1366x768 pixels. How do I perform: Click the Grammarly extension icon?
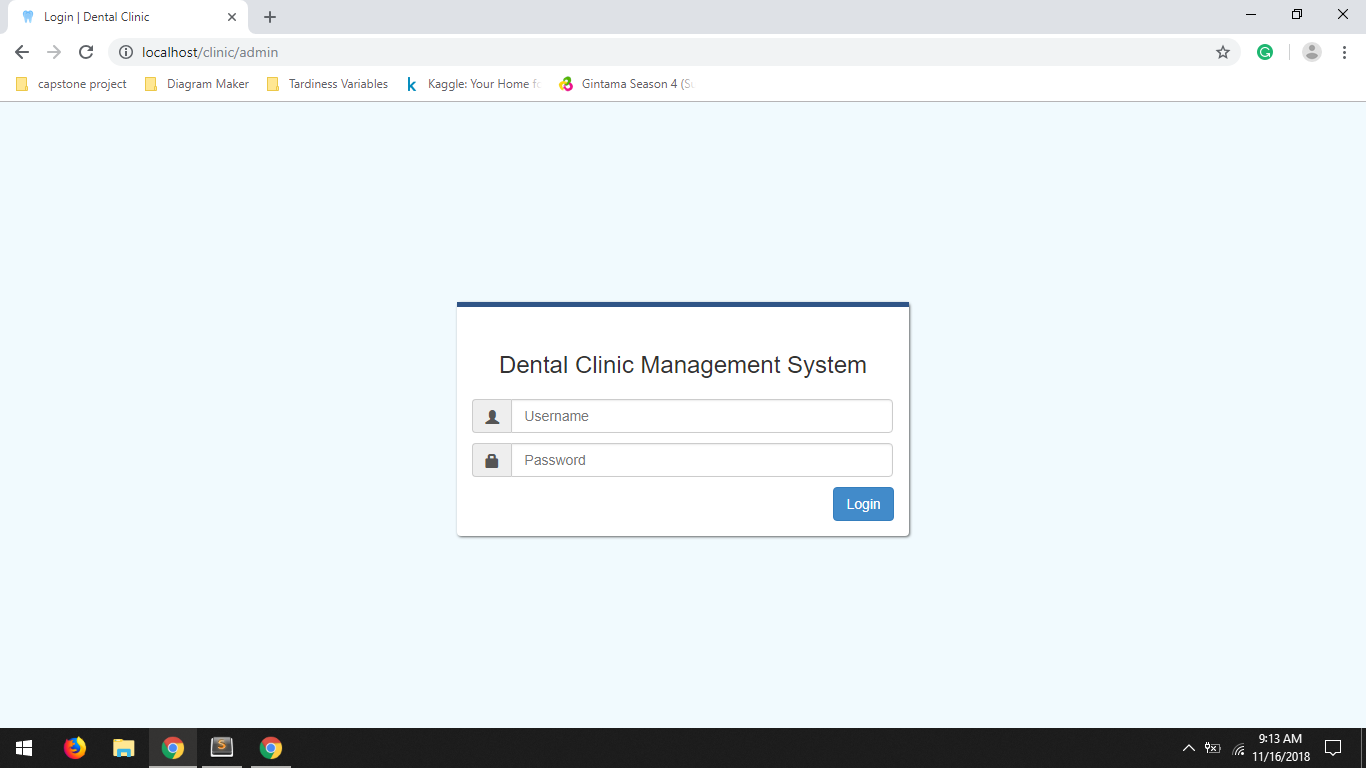[x=1264, y=51]
